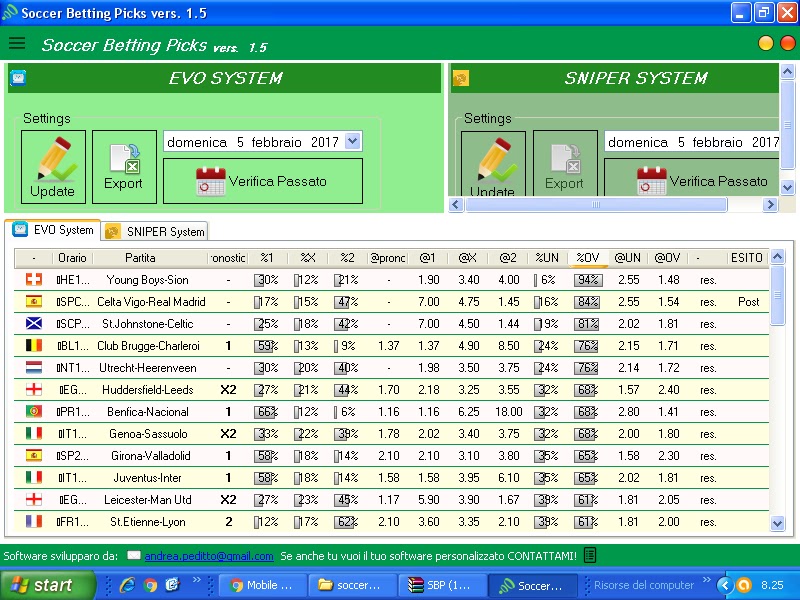Viewport: 800px width, 600px height.
Task: Open the hamburger menu icon
Action: click(x=17, y=43)
